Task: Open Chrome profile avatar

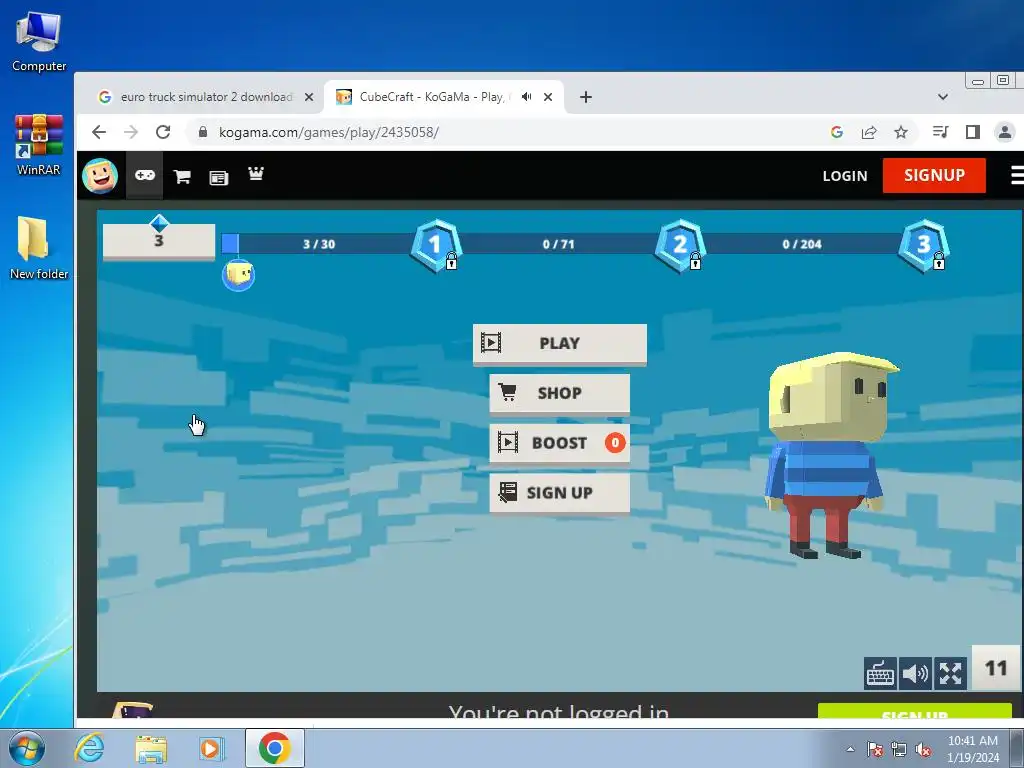Action: click(x=1004, y=132)
